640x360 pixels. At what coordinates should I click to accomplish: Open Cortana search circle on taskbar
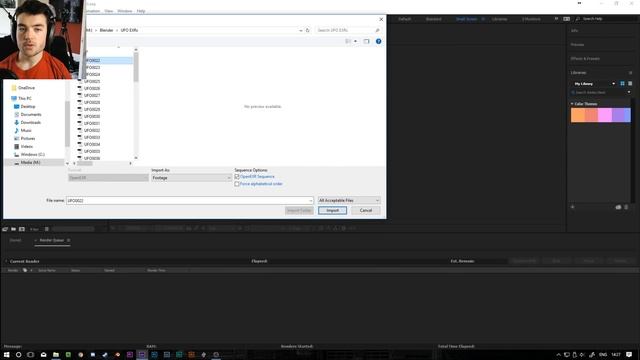[18, 354]
